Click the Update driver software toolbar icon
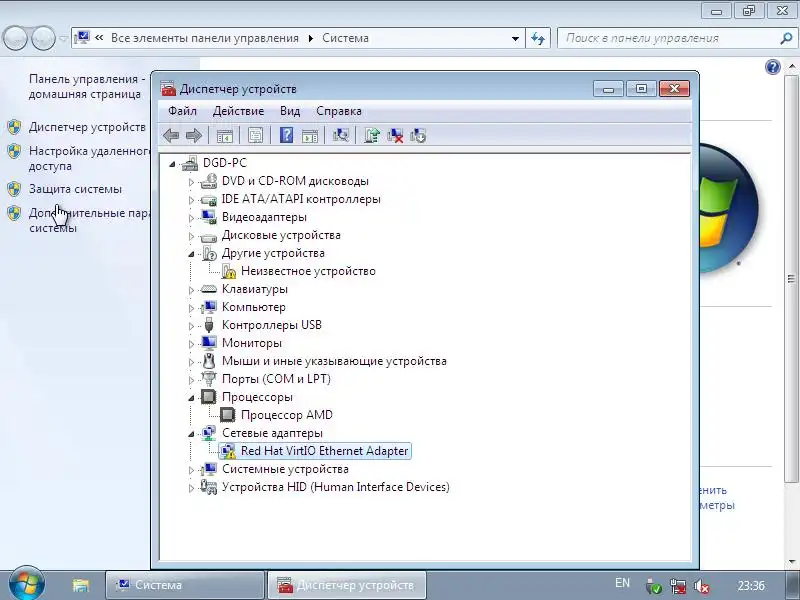 pyautogui.click(x=371, y=135)
